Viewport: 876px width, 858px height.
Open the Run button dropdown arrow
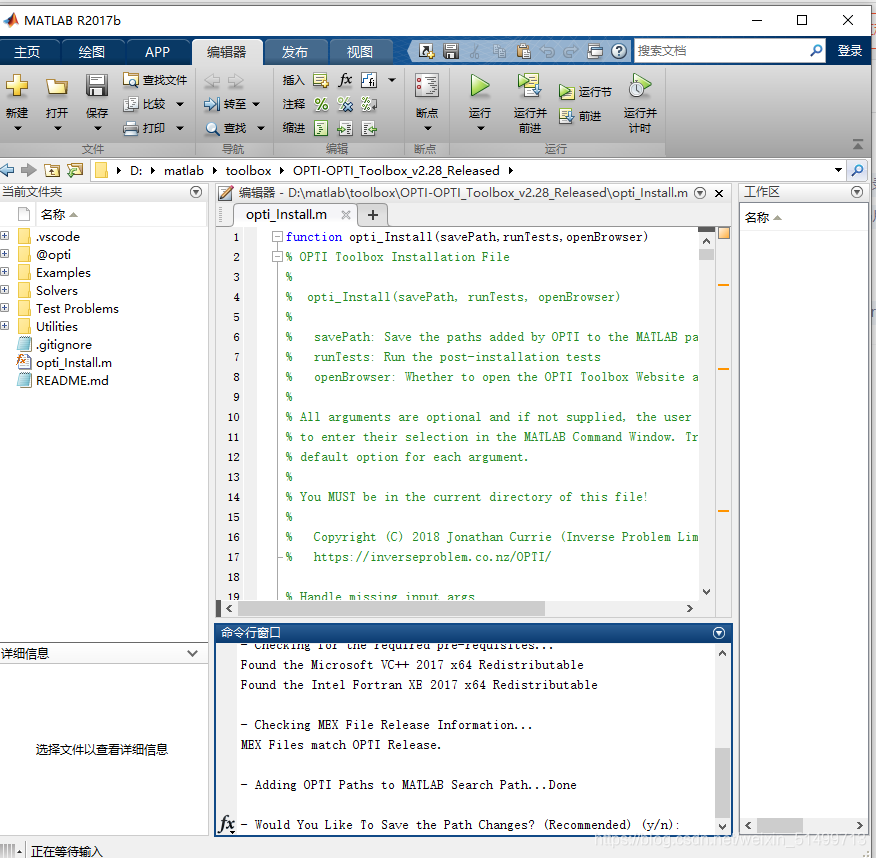tap(480, 128)
